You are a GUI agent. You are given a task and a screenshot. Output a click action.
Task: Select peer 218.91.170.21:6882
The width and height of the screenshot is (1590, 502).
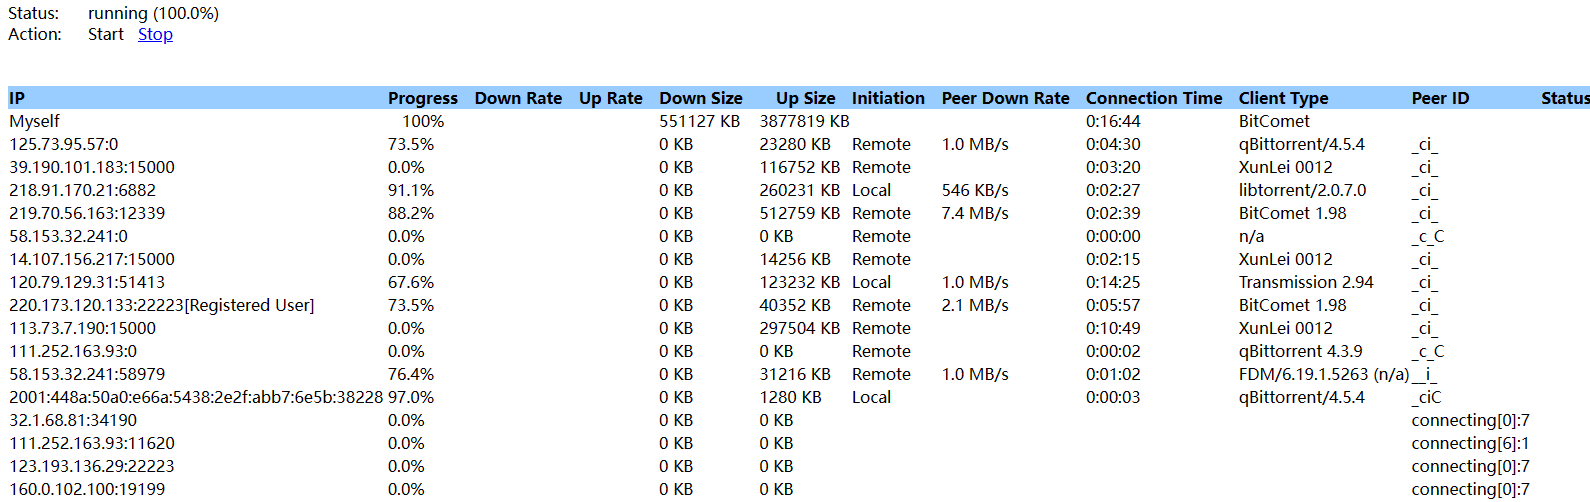pos(82,190)
